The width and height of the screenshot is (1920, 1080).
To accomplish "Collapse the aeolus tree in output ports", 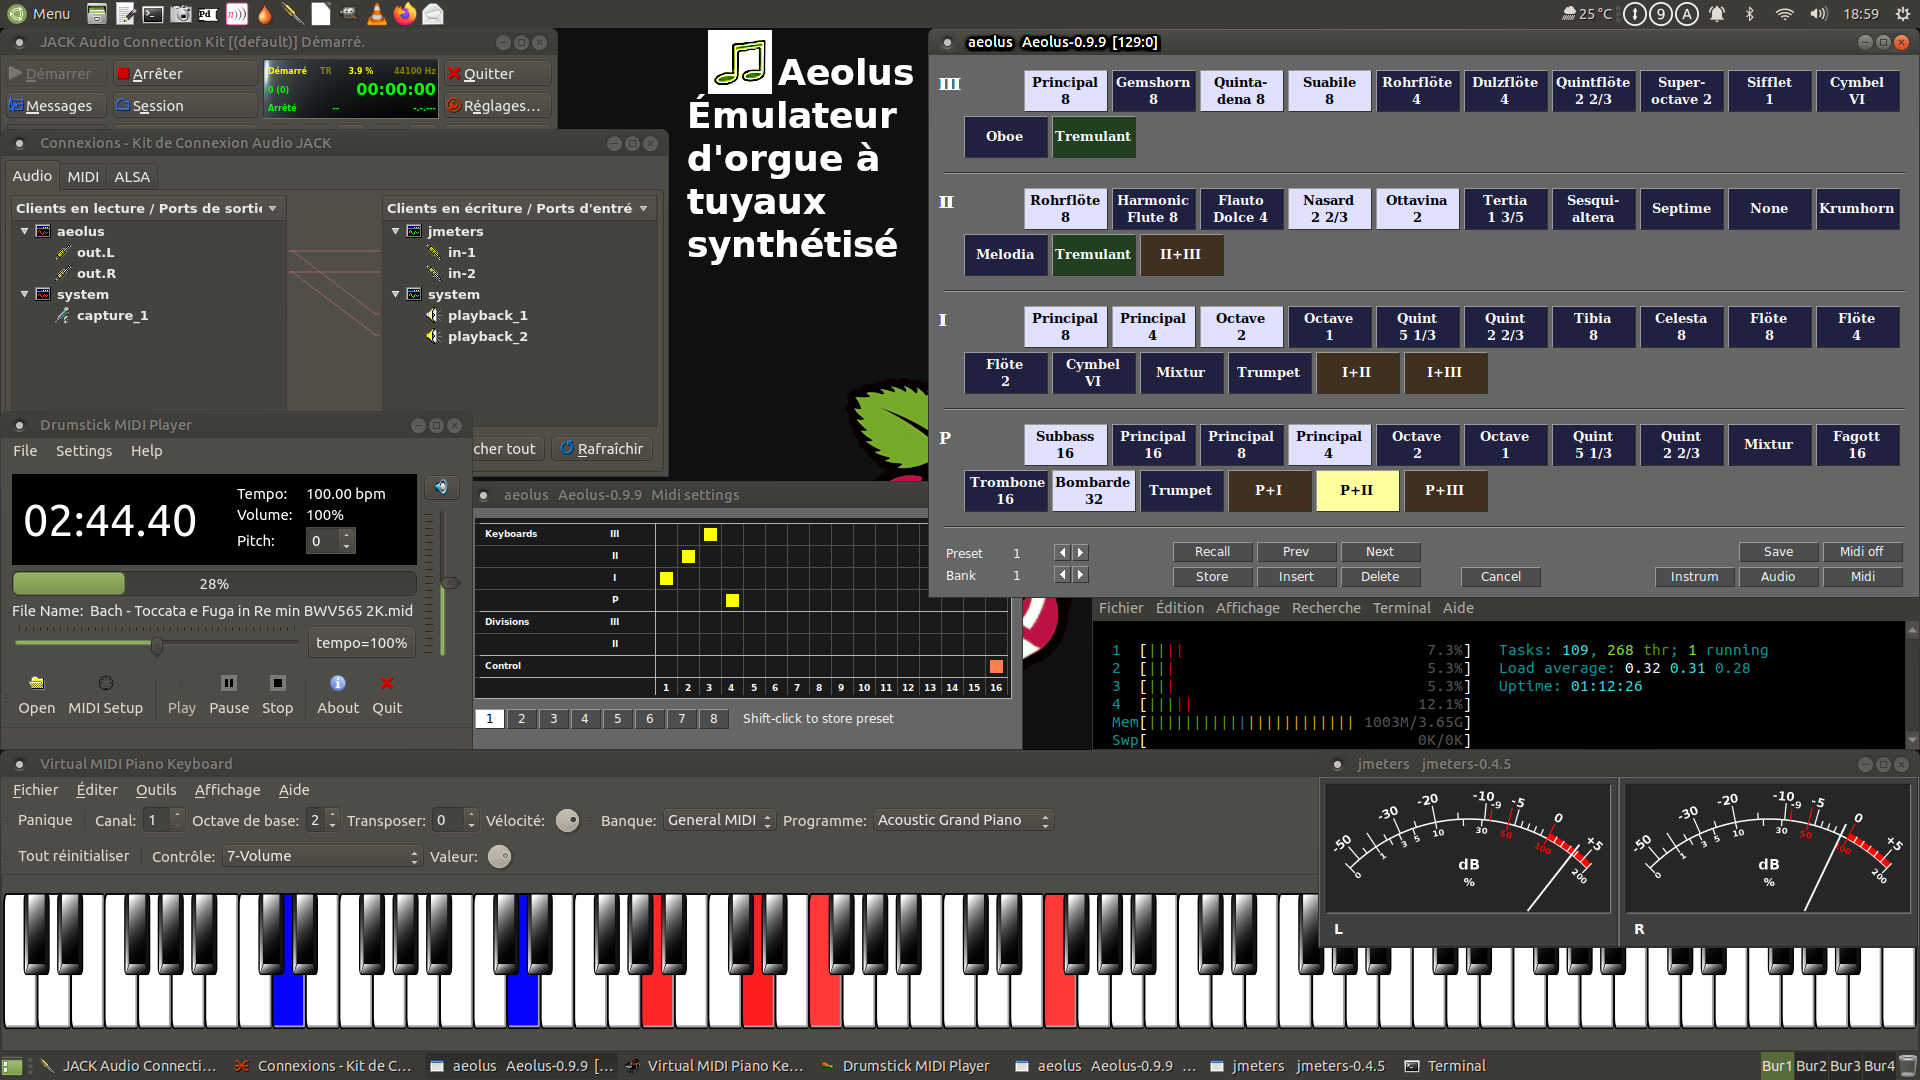I will 24,231.
